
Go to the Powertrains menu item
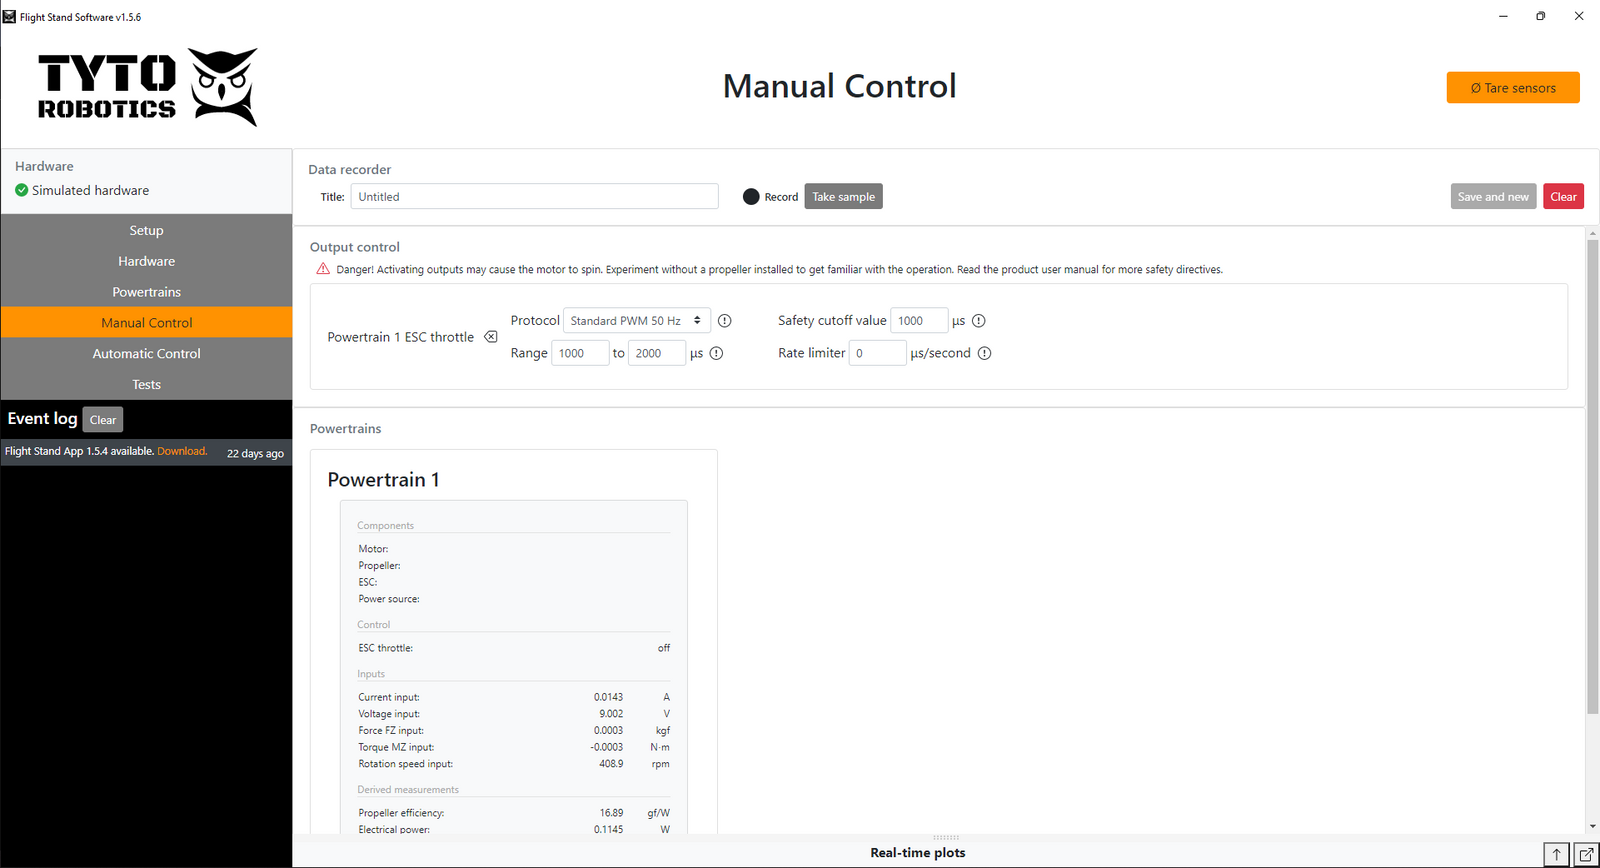click(146, 292)
